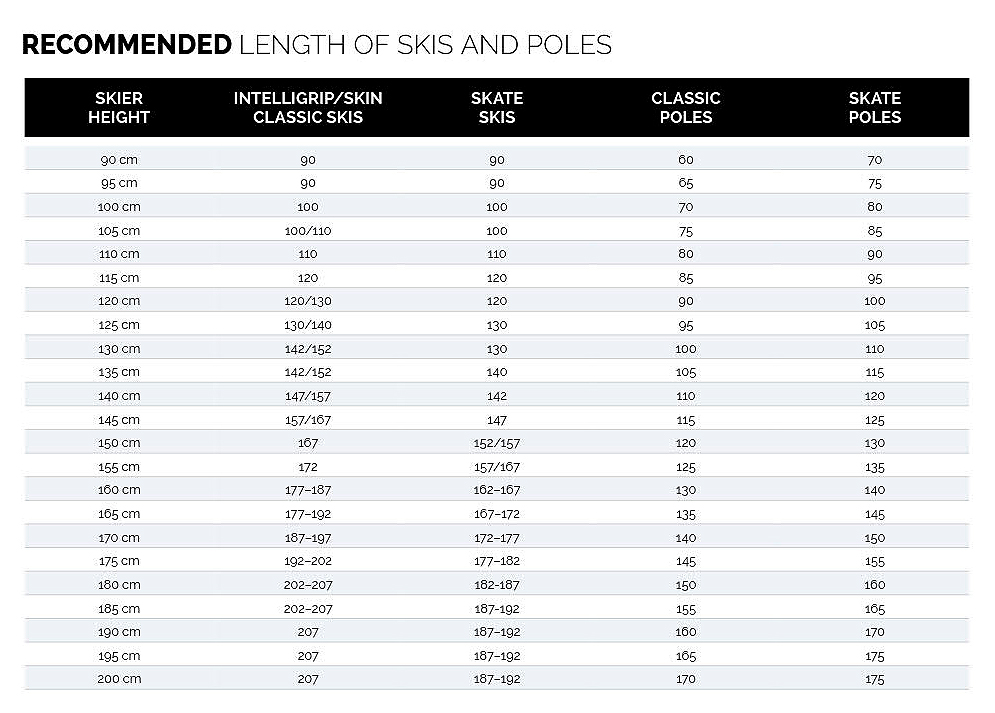Click the "200 cm" skier height cell

[119, 679]
